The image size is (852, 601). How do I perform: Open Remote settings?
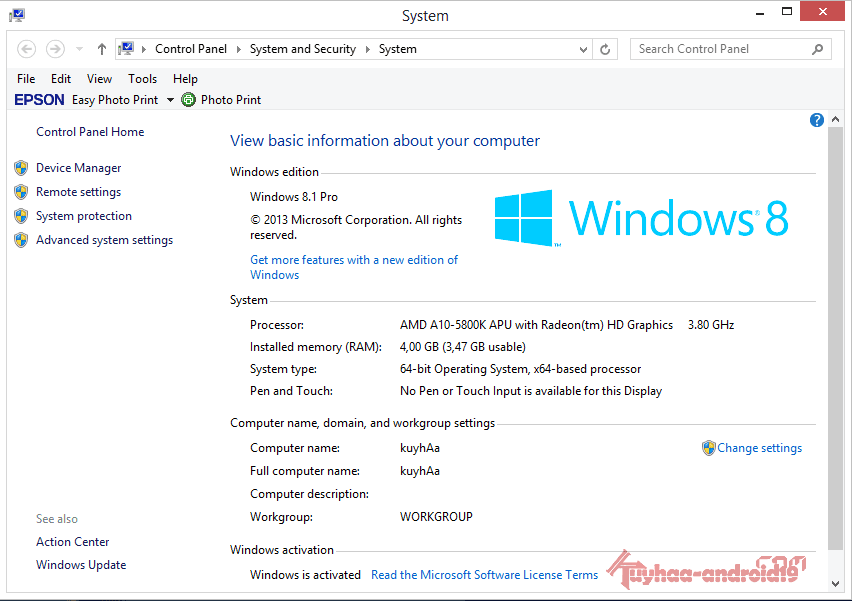[79, 192]
